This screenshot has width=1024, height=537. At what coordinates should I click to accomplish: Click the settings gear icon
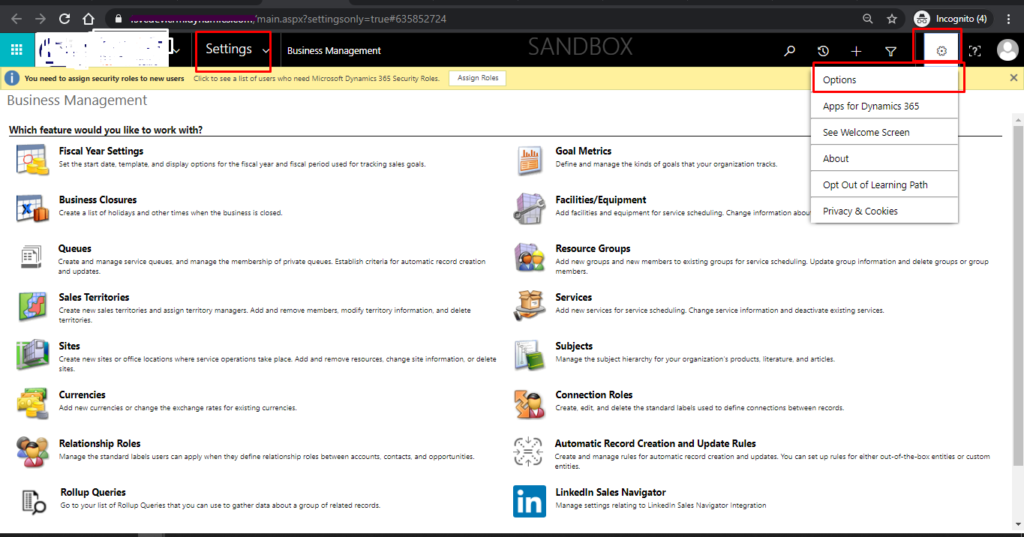(x=941, y=50)
